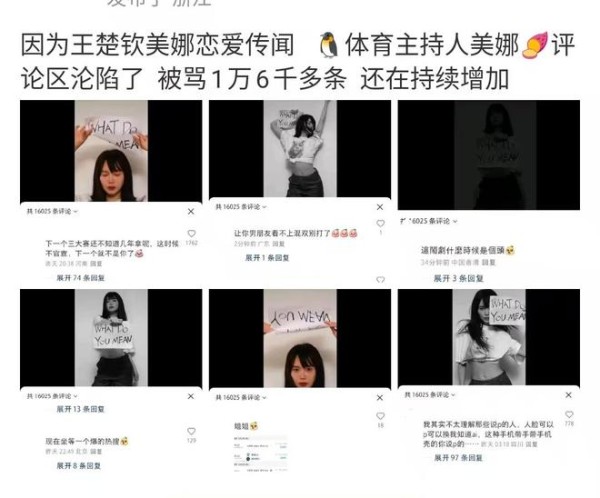Open comment count dropdown in bottom-middle panel

[241, 398]
